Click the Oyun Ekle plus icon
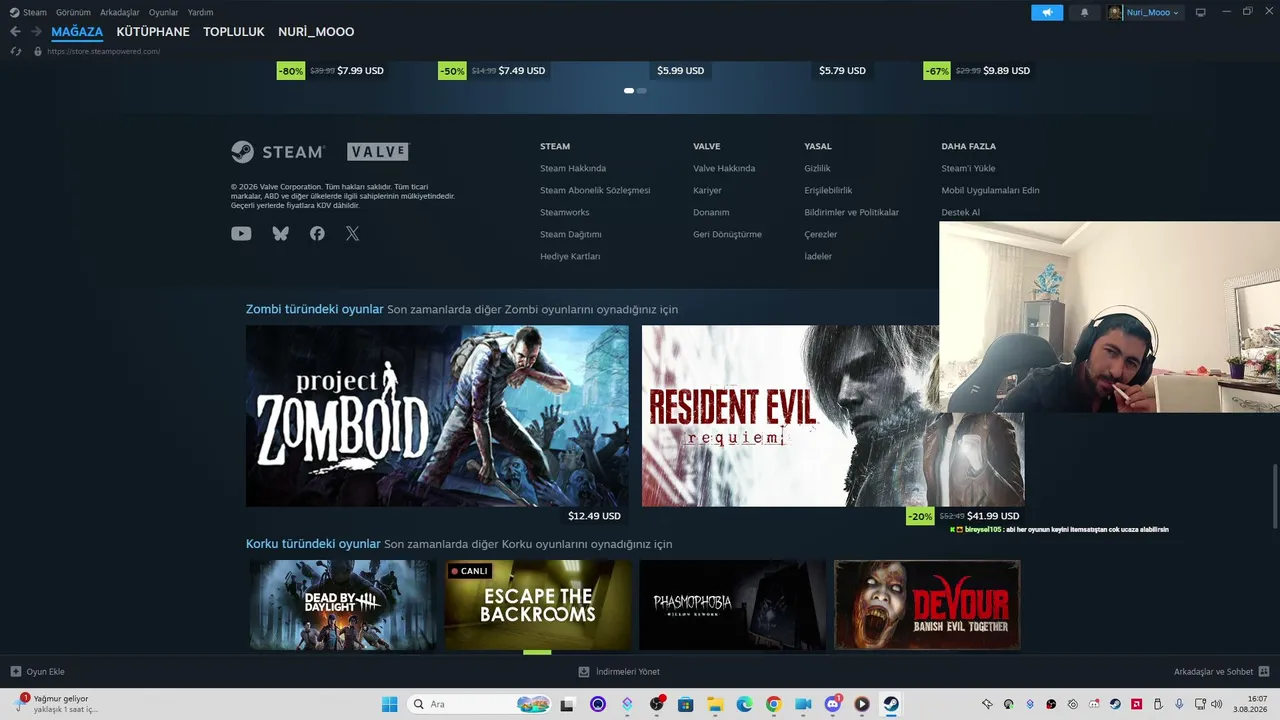The width and height of the screenshot is (1280, 720). point(16,672)
